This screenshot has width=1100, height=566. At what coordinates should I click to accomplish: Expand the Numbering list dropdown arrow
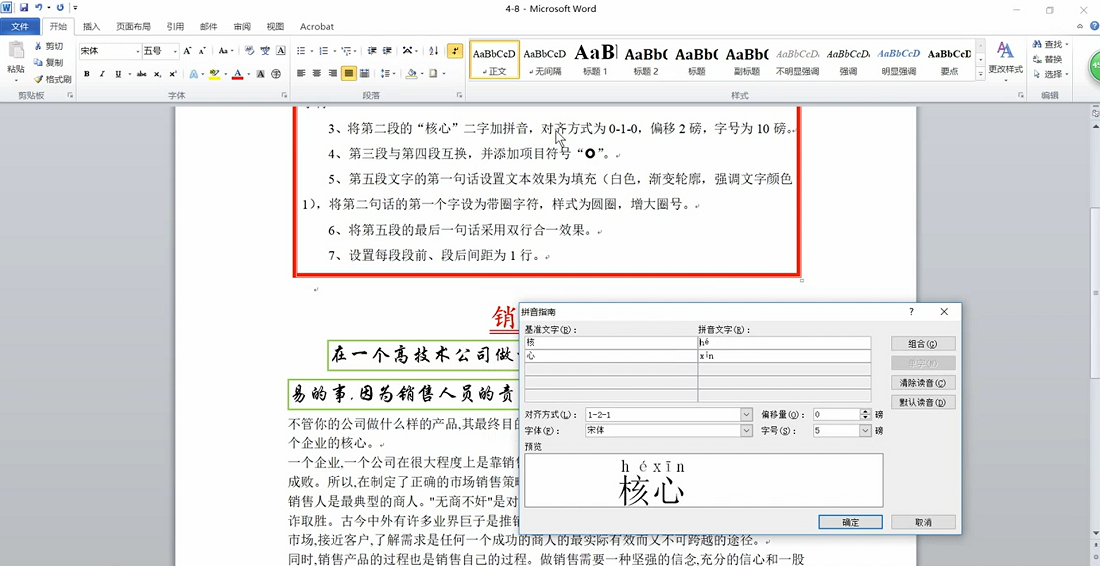334,51
